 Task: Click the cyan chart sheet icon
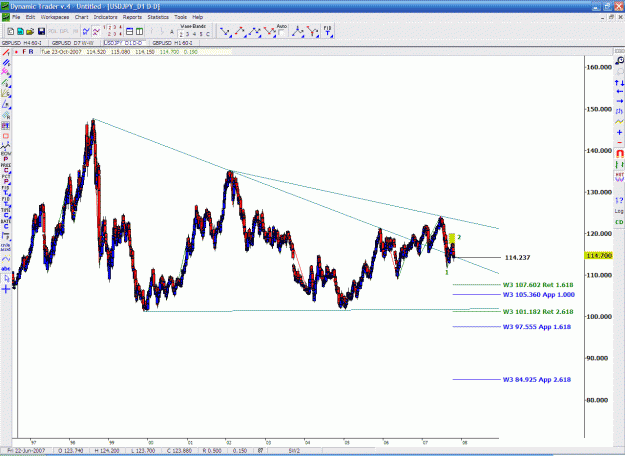20,31
